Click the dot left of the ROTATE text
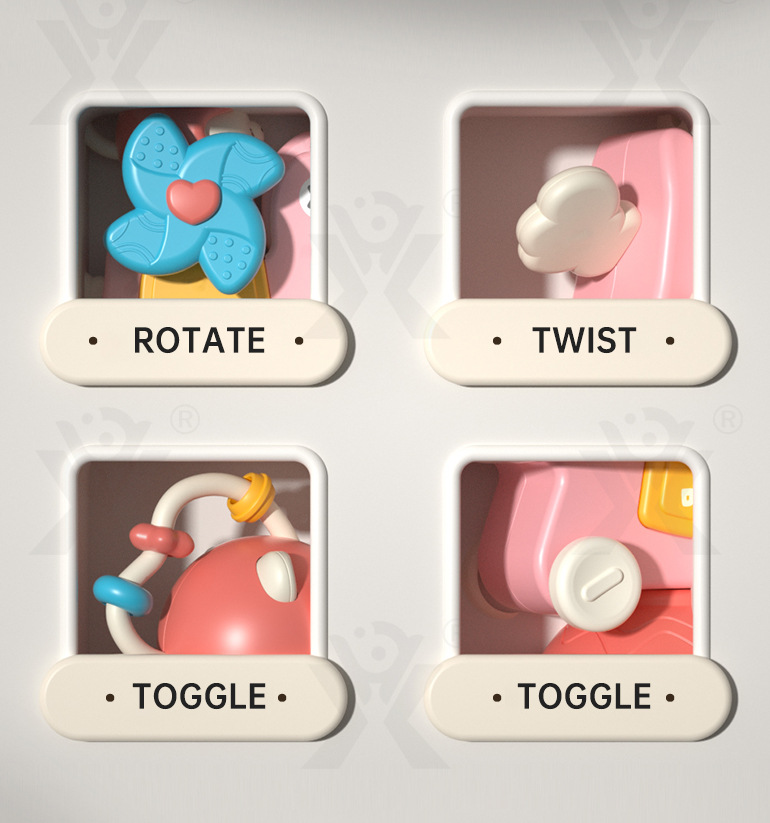Screen dimensions: 770x823 (x=93, y=341)
